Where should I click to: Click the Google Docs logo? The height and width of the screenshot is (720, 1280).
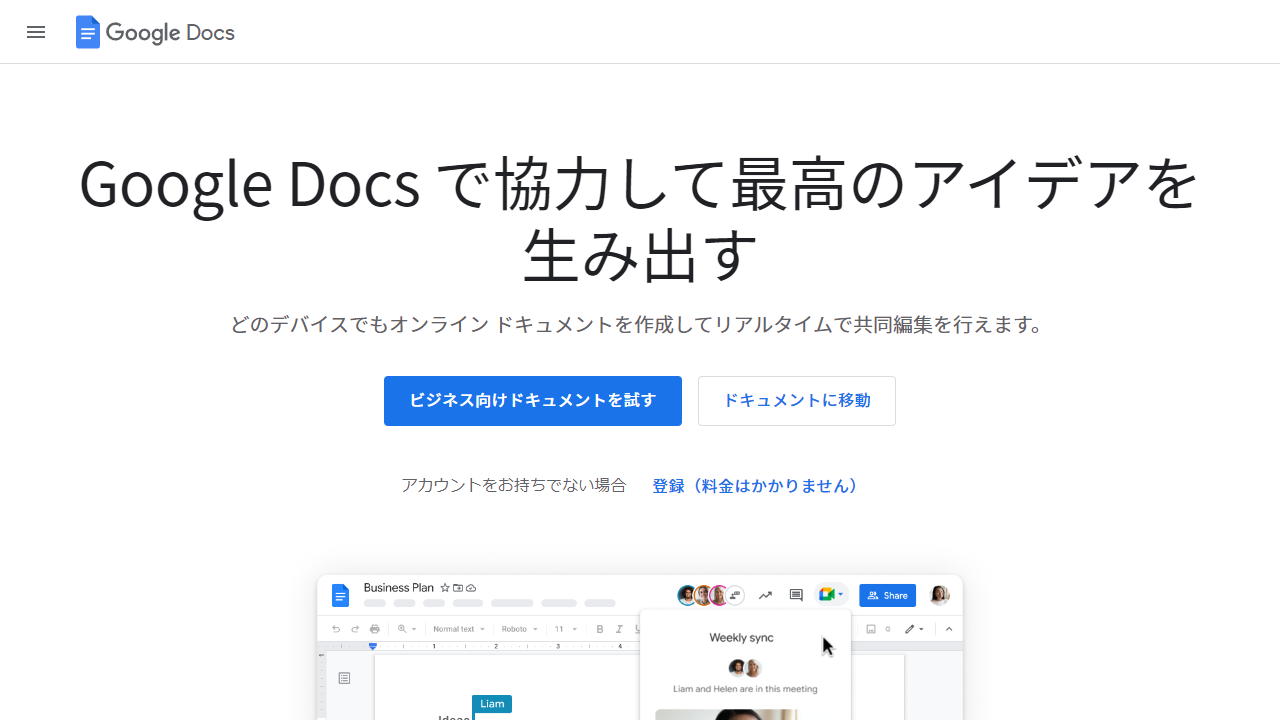[x=155, y=32]
